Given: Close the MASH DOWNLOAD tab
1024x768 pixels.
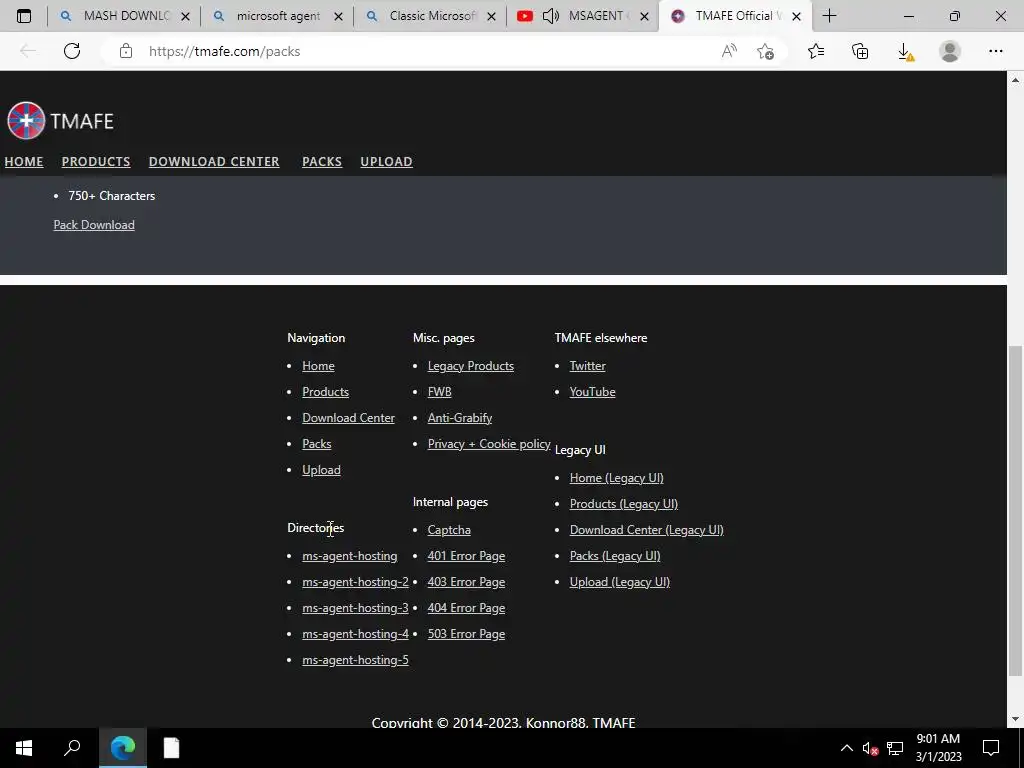Looking at the screenshot, I should click(185, 17).
